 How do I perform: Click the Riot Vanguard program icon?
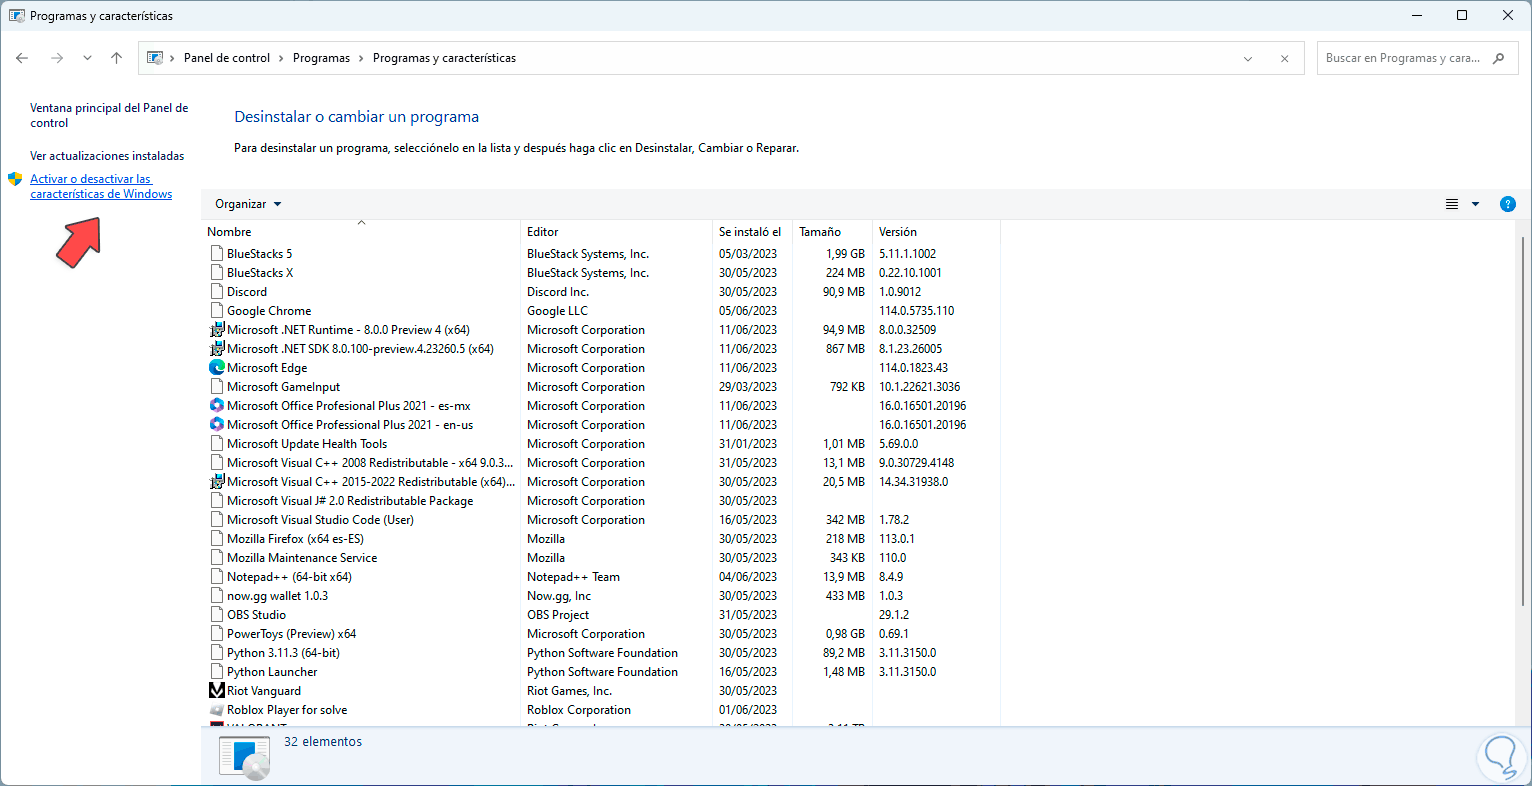[x=217, y=691]
